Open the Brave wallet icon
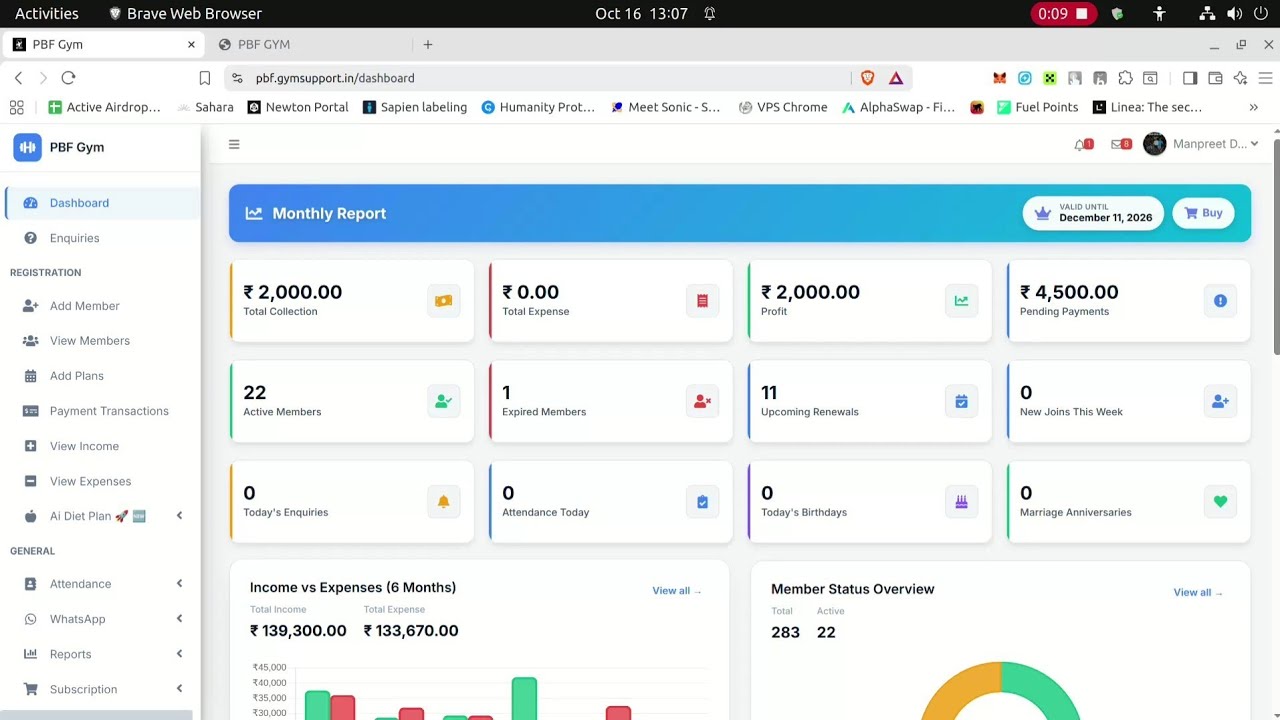Viewport: 1280px width, 720px height. 1216,78
